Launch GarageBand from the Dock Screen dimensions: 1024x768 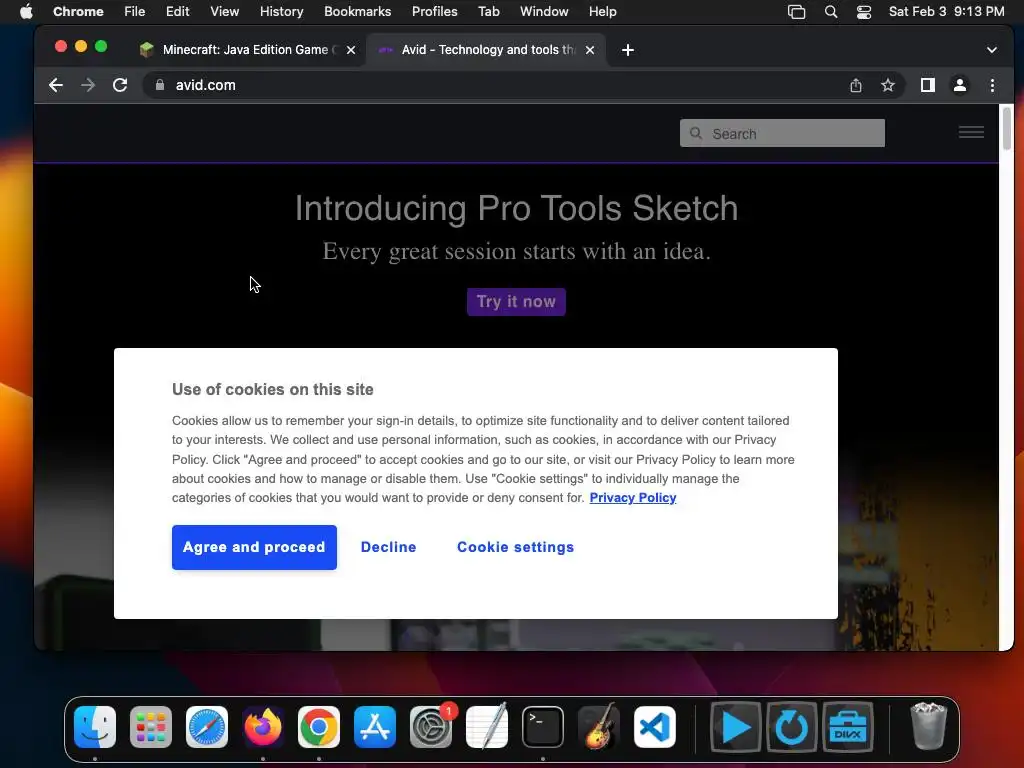599,727
